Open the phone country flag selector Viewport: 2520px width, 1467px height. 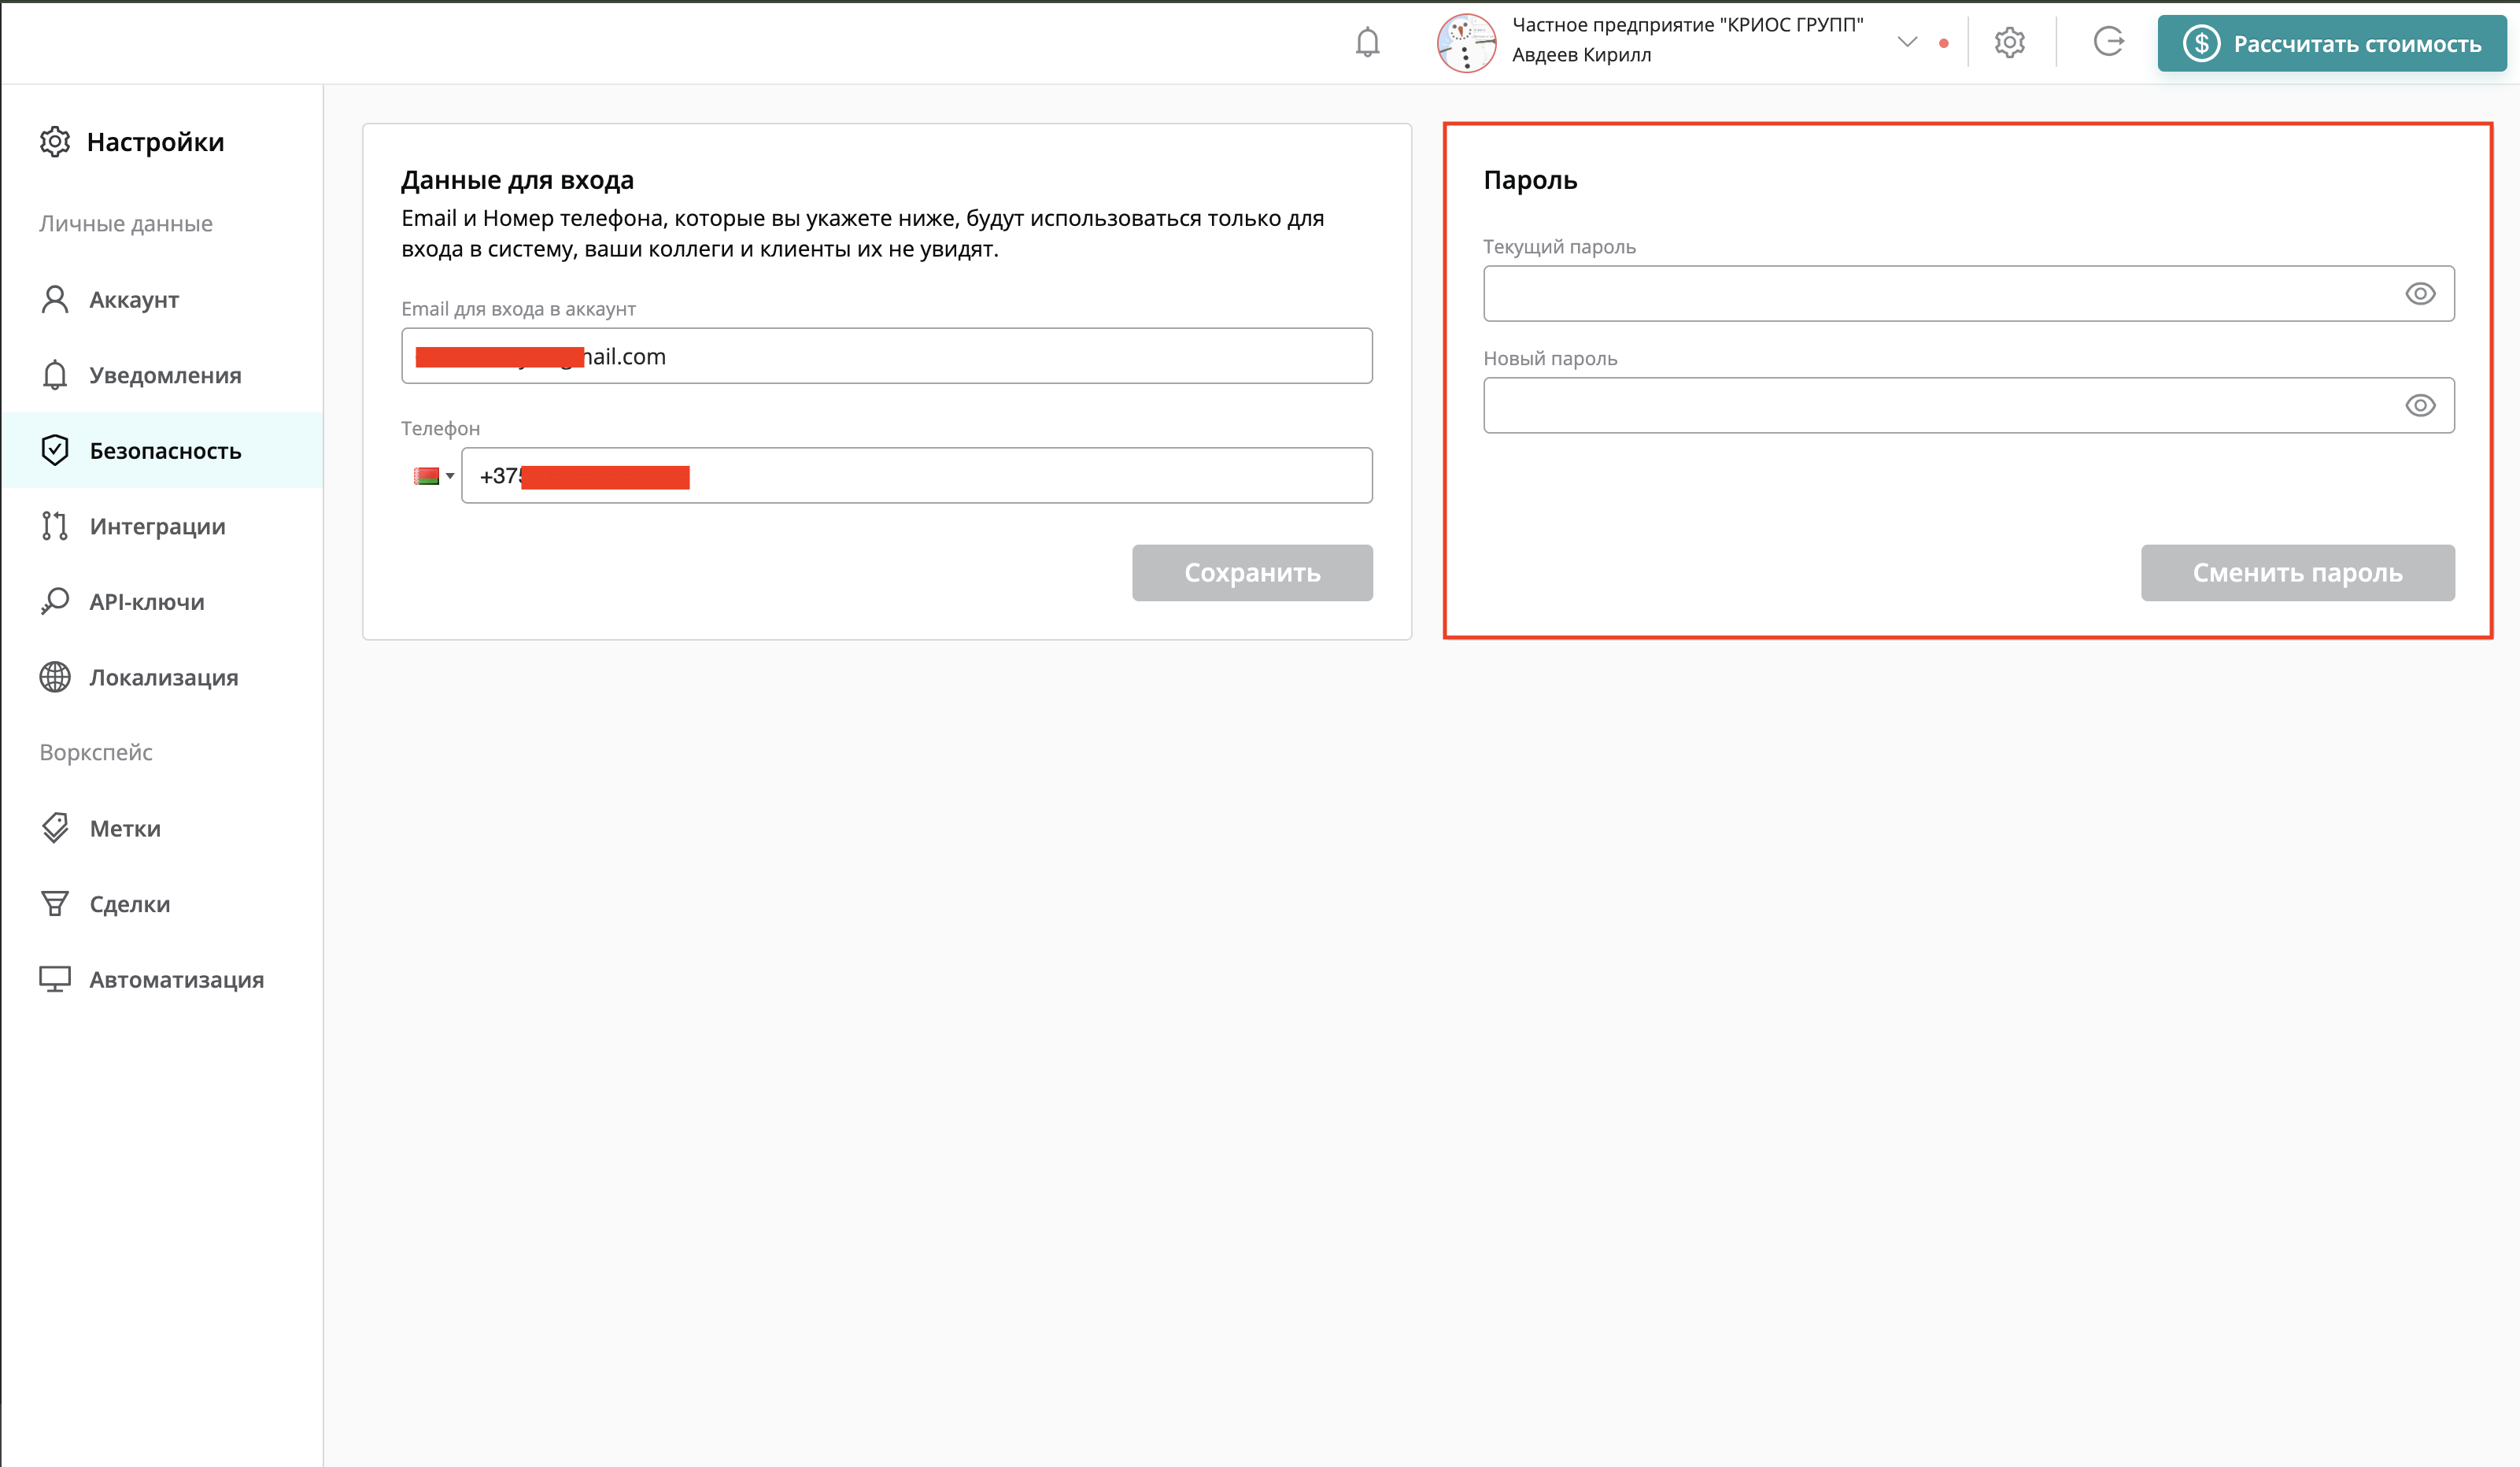point(433,476)
